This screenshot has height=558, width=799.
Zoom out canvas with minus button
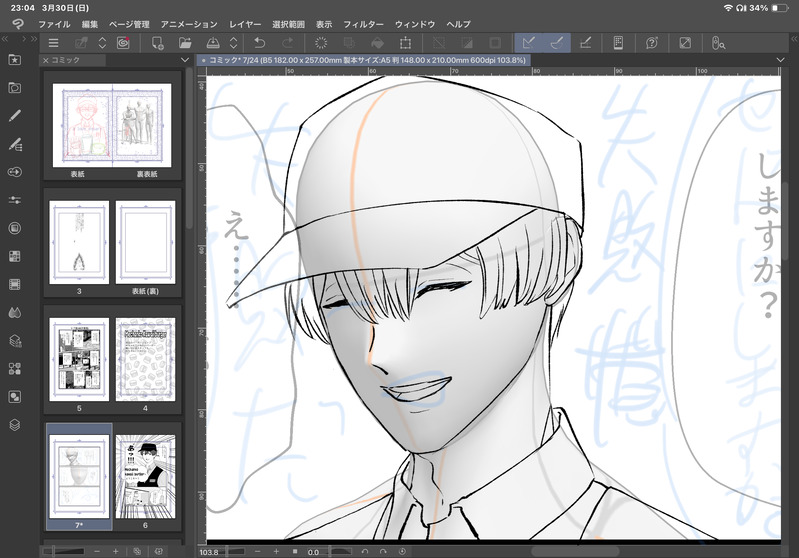pyautogui.click(x=257, y=552)
